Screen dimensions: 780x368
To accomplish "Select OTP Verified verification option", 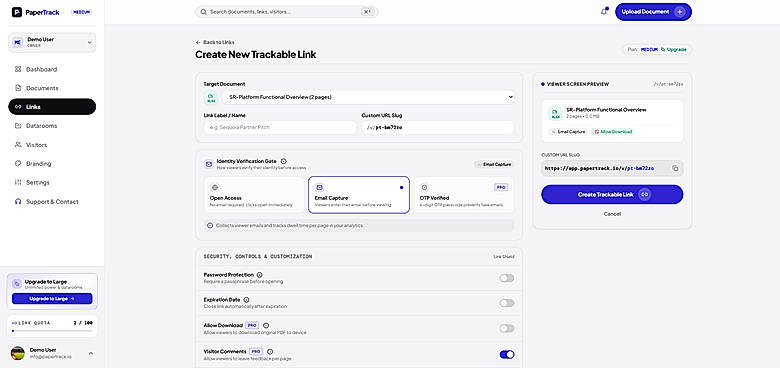I will tap(464, 195).
